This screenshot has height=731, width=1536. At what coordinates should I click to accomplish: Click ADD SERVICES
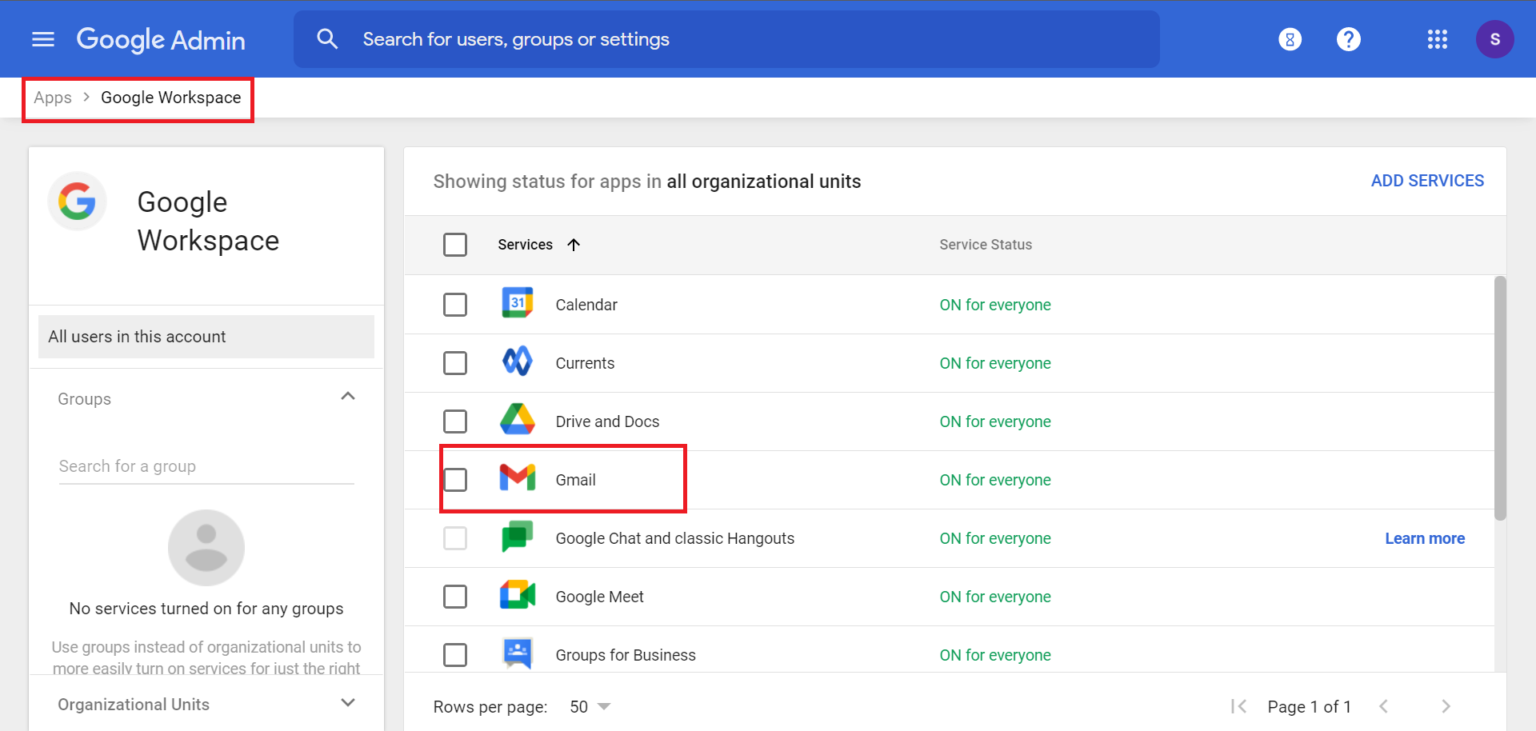(x=1427, y=181)
